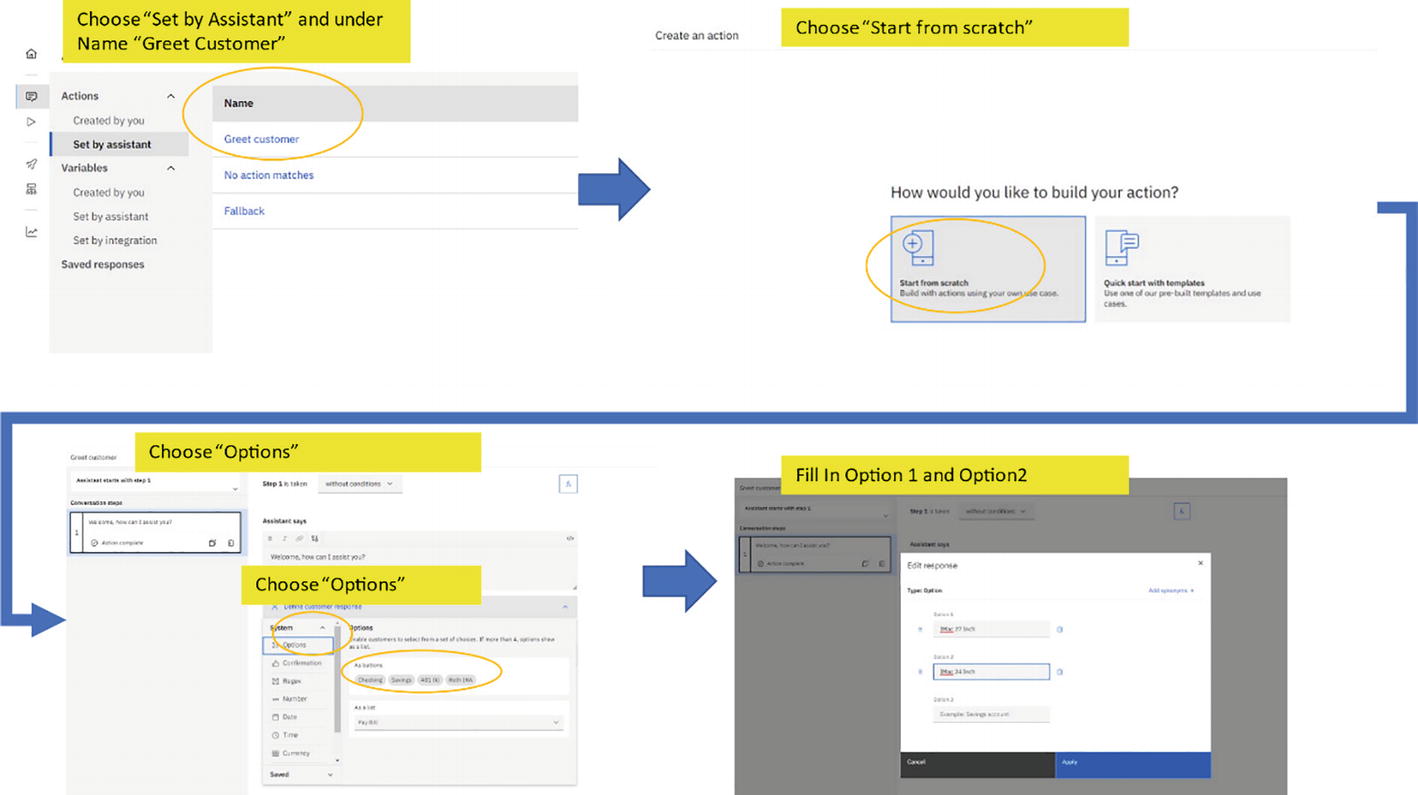This screenshot has height=795, width=1418.
Task: Open the 'without conditions' dropdown in left editor
Action: point(359,484)
